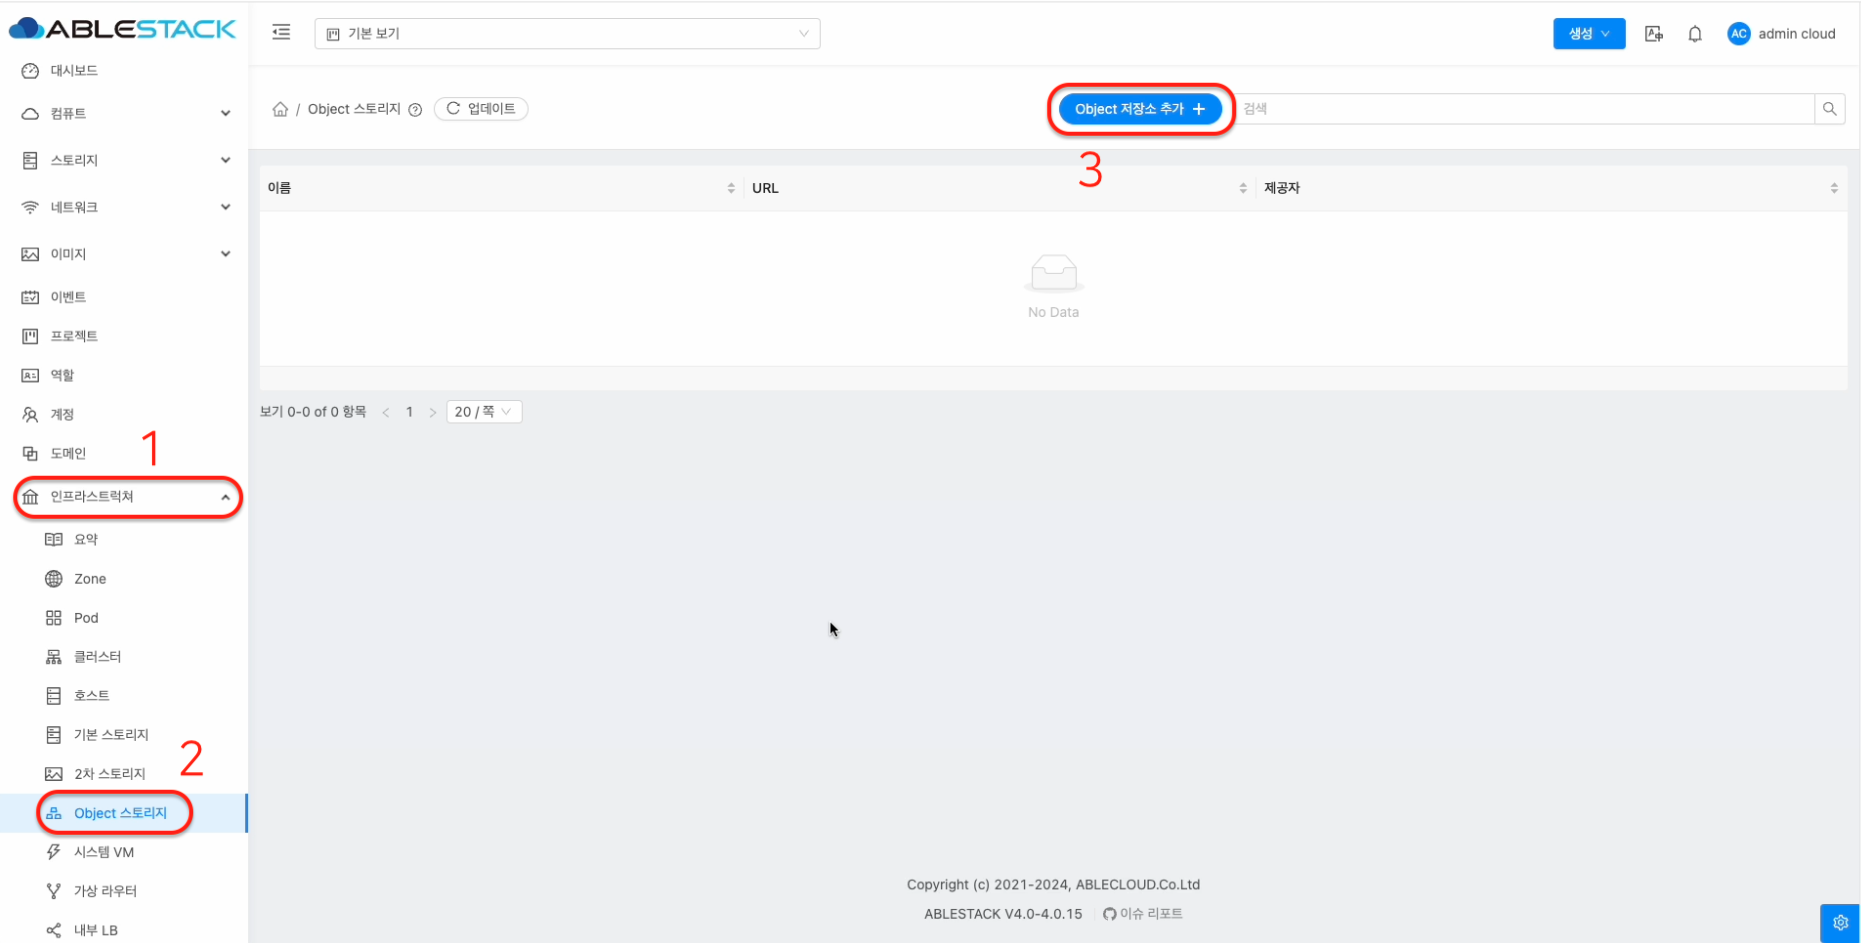Sort the 제공자 column
Screen dimensions: 1861x943
(x=1834, y=188)
